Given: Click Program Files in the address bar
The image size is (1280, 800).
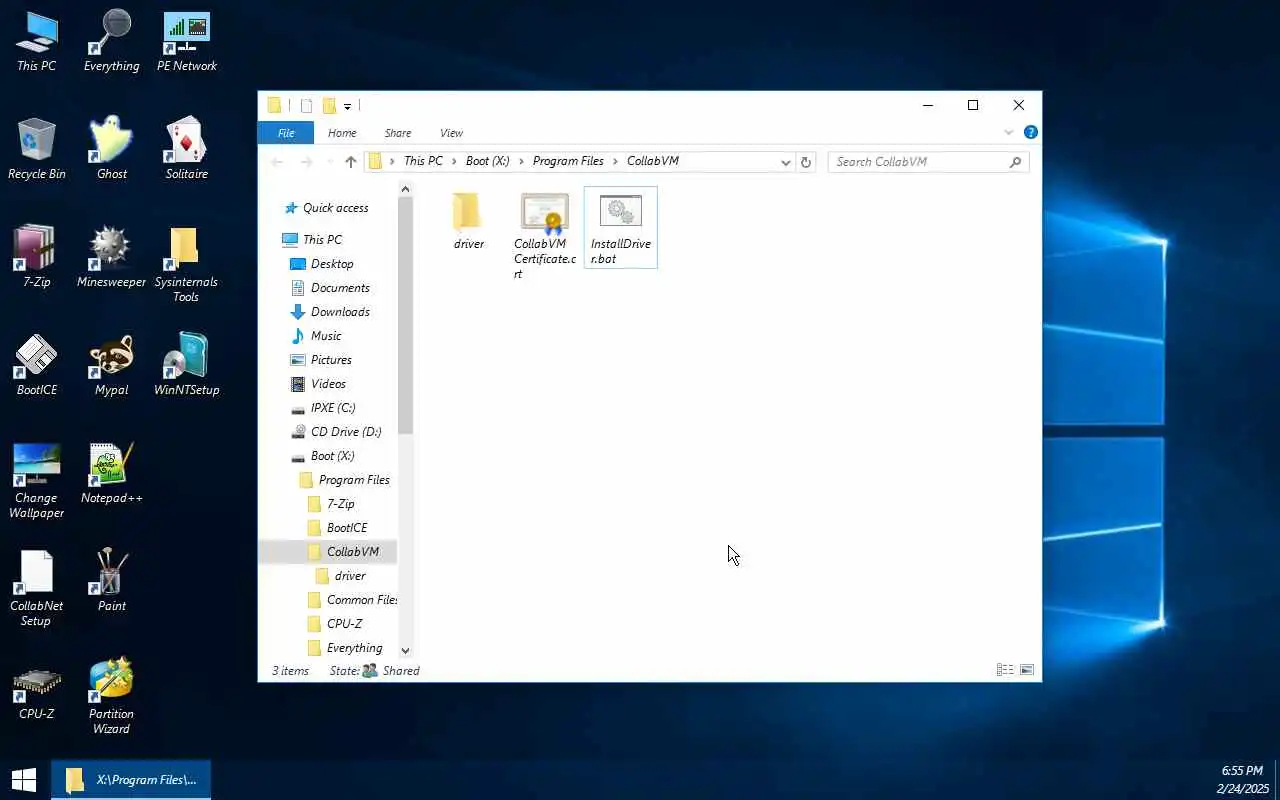Looking at the screenshot, I should tap(568, 161).
